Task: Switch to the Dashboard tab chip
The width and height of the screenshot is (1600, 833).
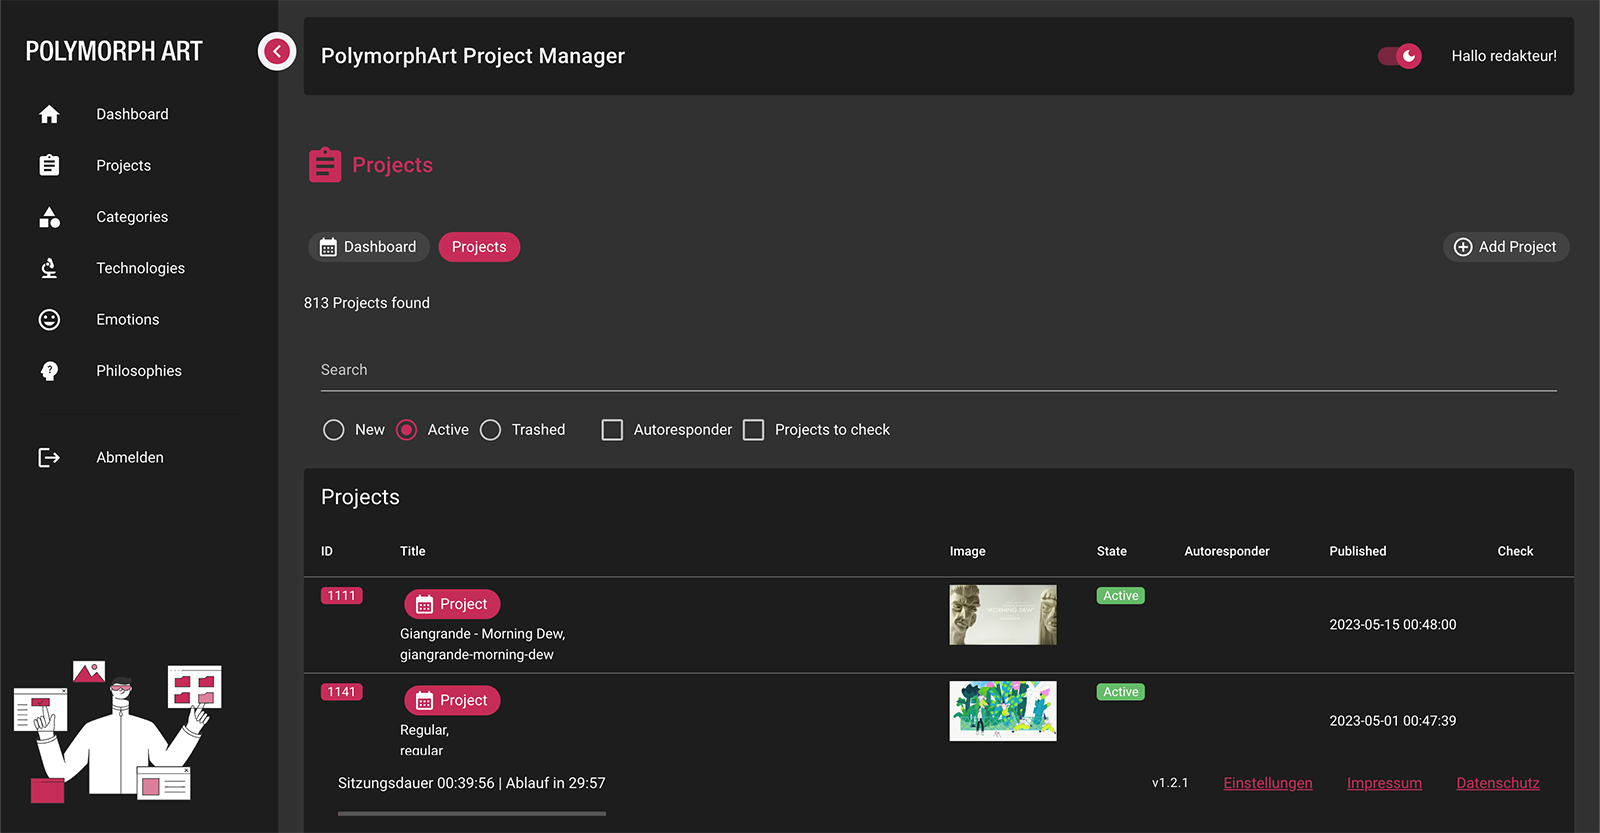Action: (369, 247)
